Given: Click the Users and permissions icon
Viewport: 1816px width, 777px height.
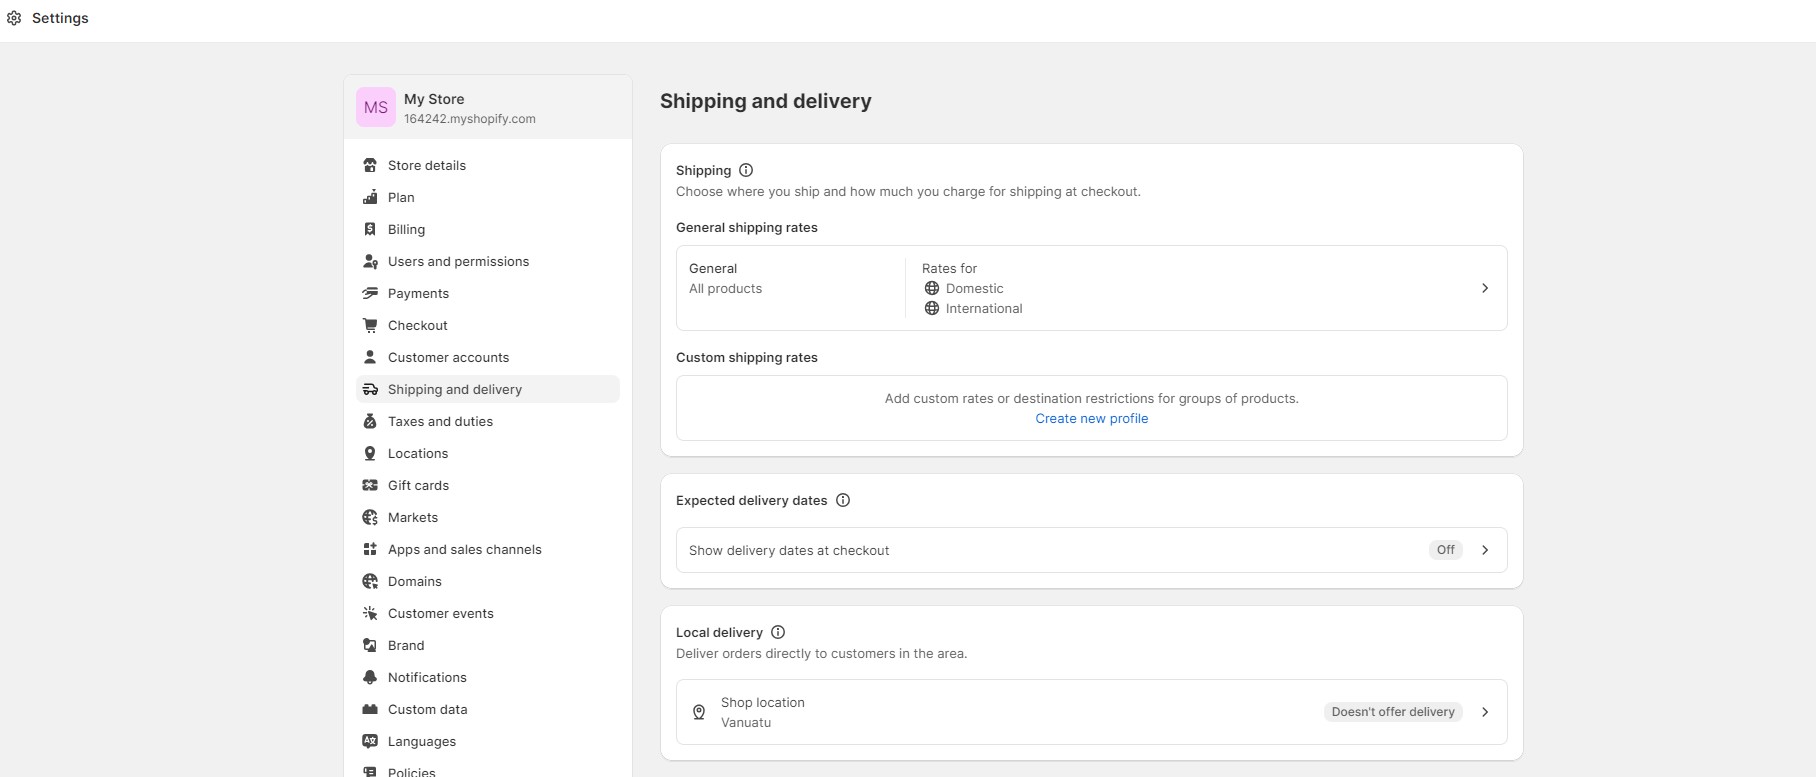Looking at the screenshot, I should (x=370, y=261).
